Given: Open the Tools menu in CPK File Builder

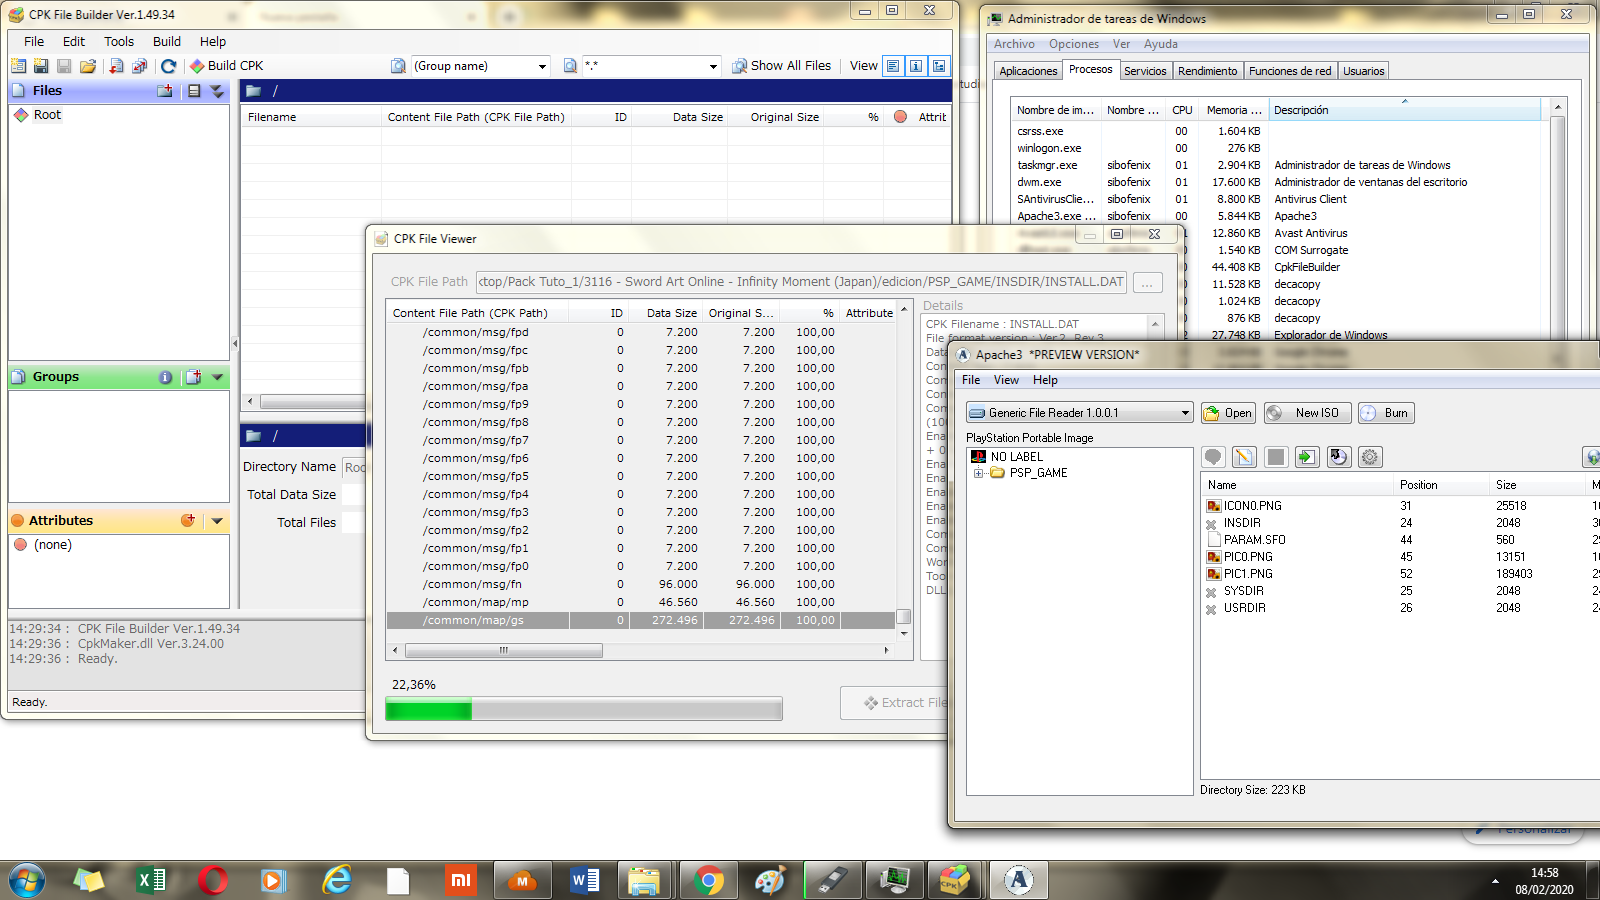Looking at the screenshot, I should tap(119, 42).
